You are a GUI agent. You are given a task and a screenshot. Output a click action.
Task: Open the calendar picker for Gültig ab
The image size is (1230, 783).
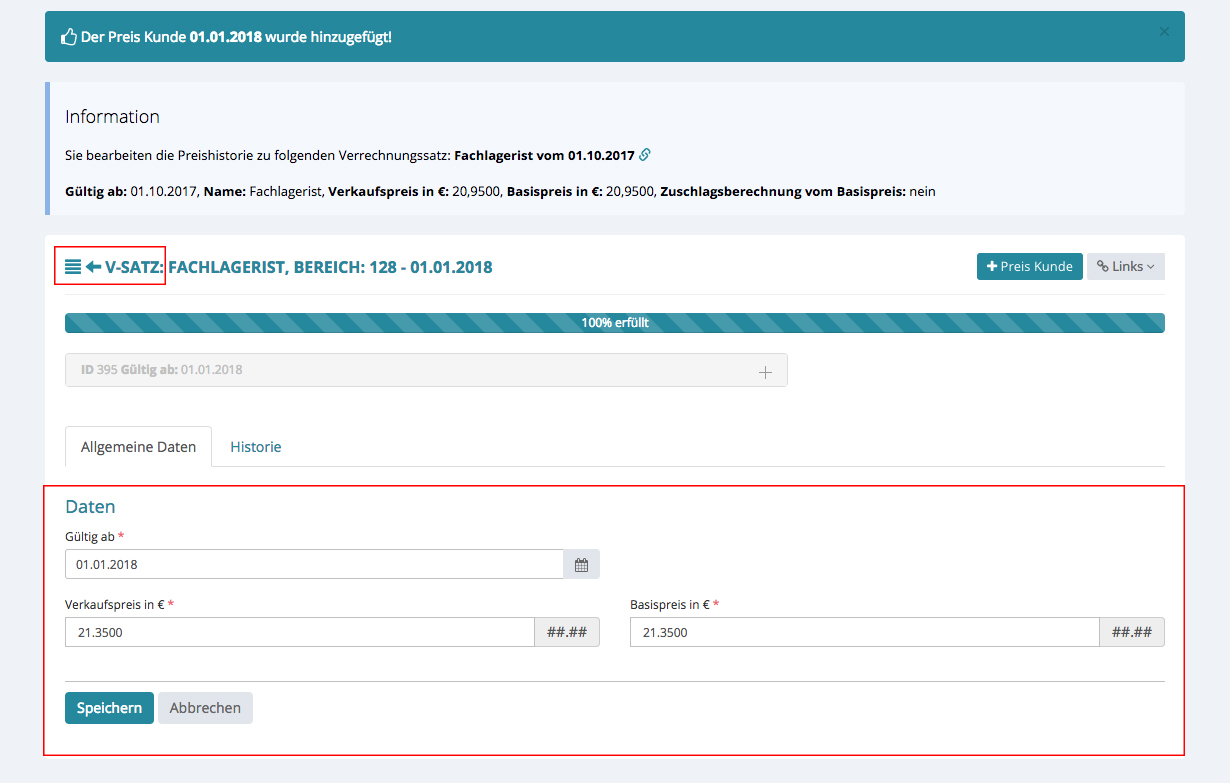(x=581, y=564)
